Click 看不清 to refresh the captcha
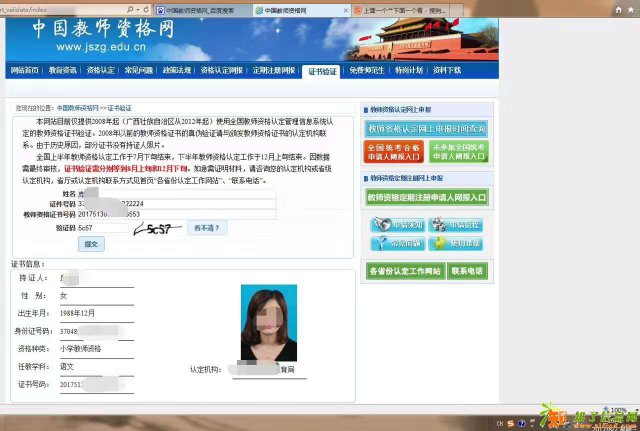This screenshot has height=431, width=640. click(206, 228)
